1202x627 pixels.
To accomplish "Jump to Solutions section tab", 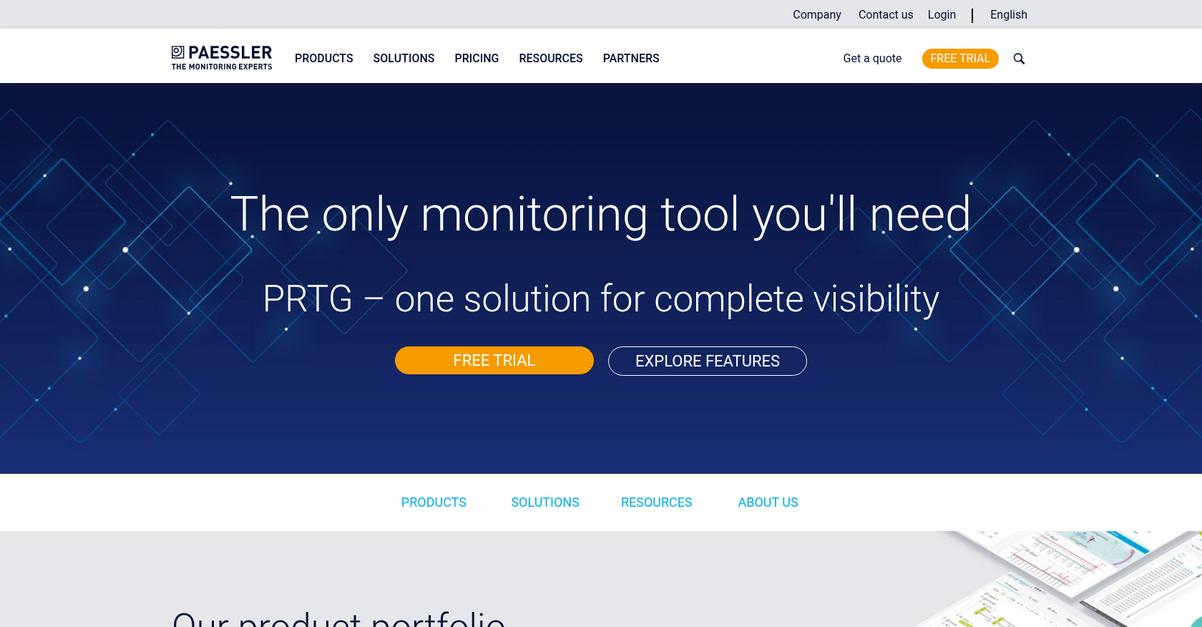I will coord(545,503).
